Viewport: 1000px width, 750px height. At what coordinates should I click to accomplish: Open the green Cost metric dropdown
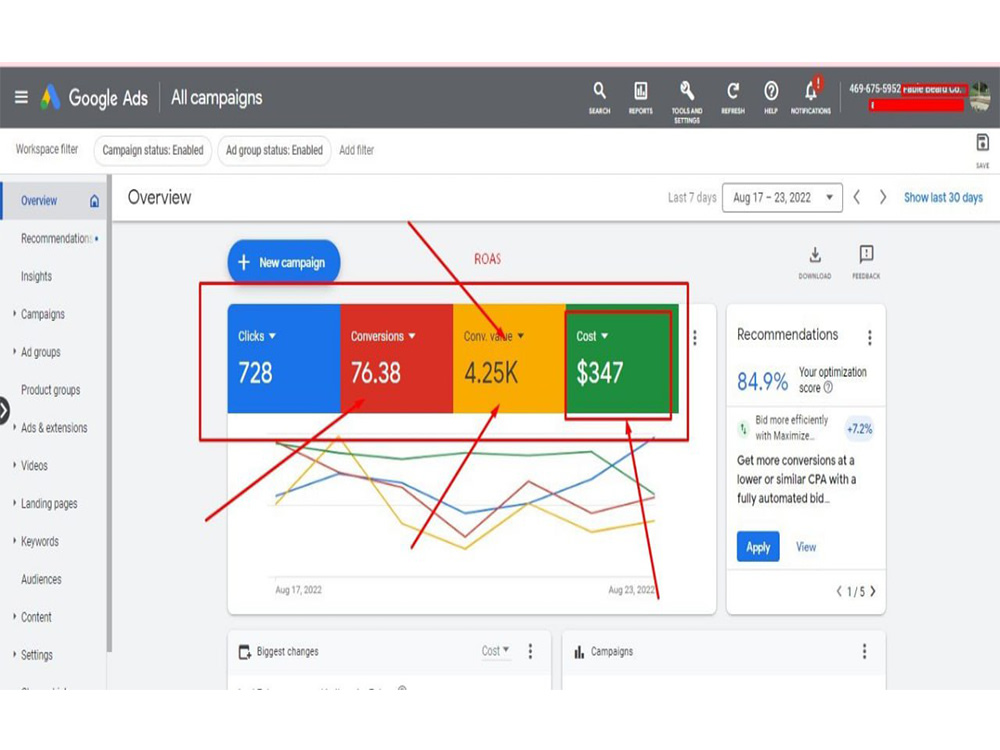592,336
